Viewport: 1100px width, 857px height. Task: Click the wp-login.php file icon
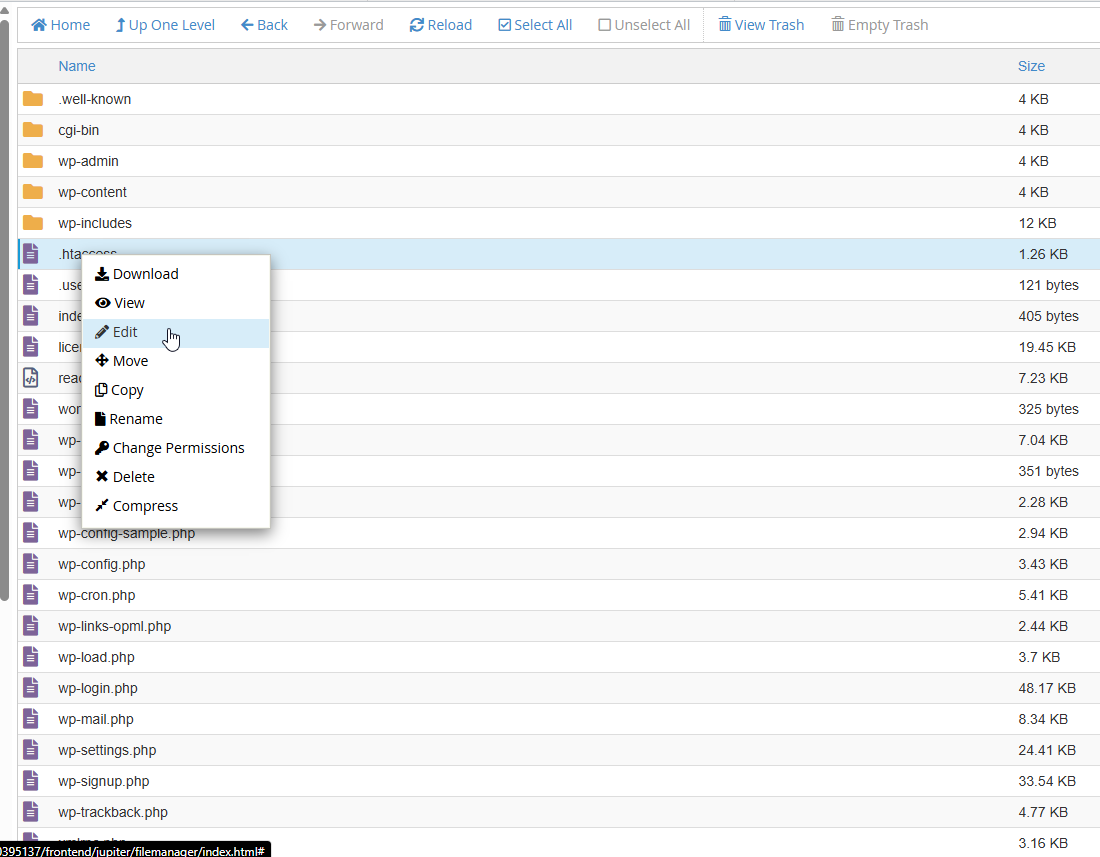pos(31,688)
